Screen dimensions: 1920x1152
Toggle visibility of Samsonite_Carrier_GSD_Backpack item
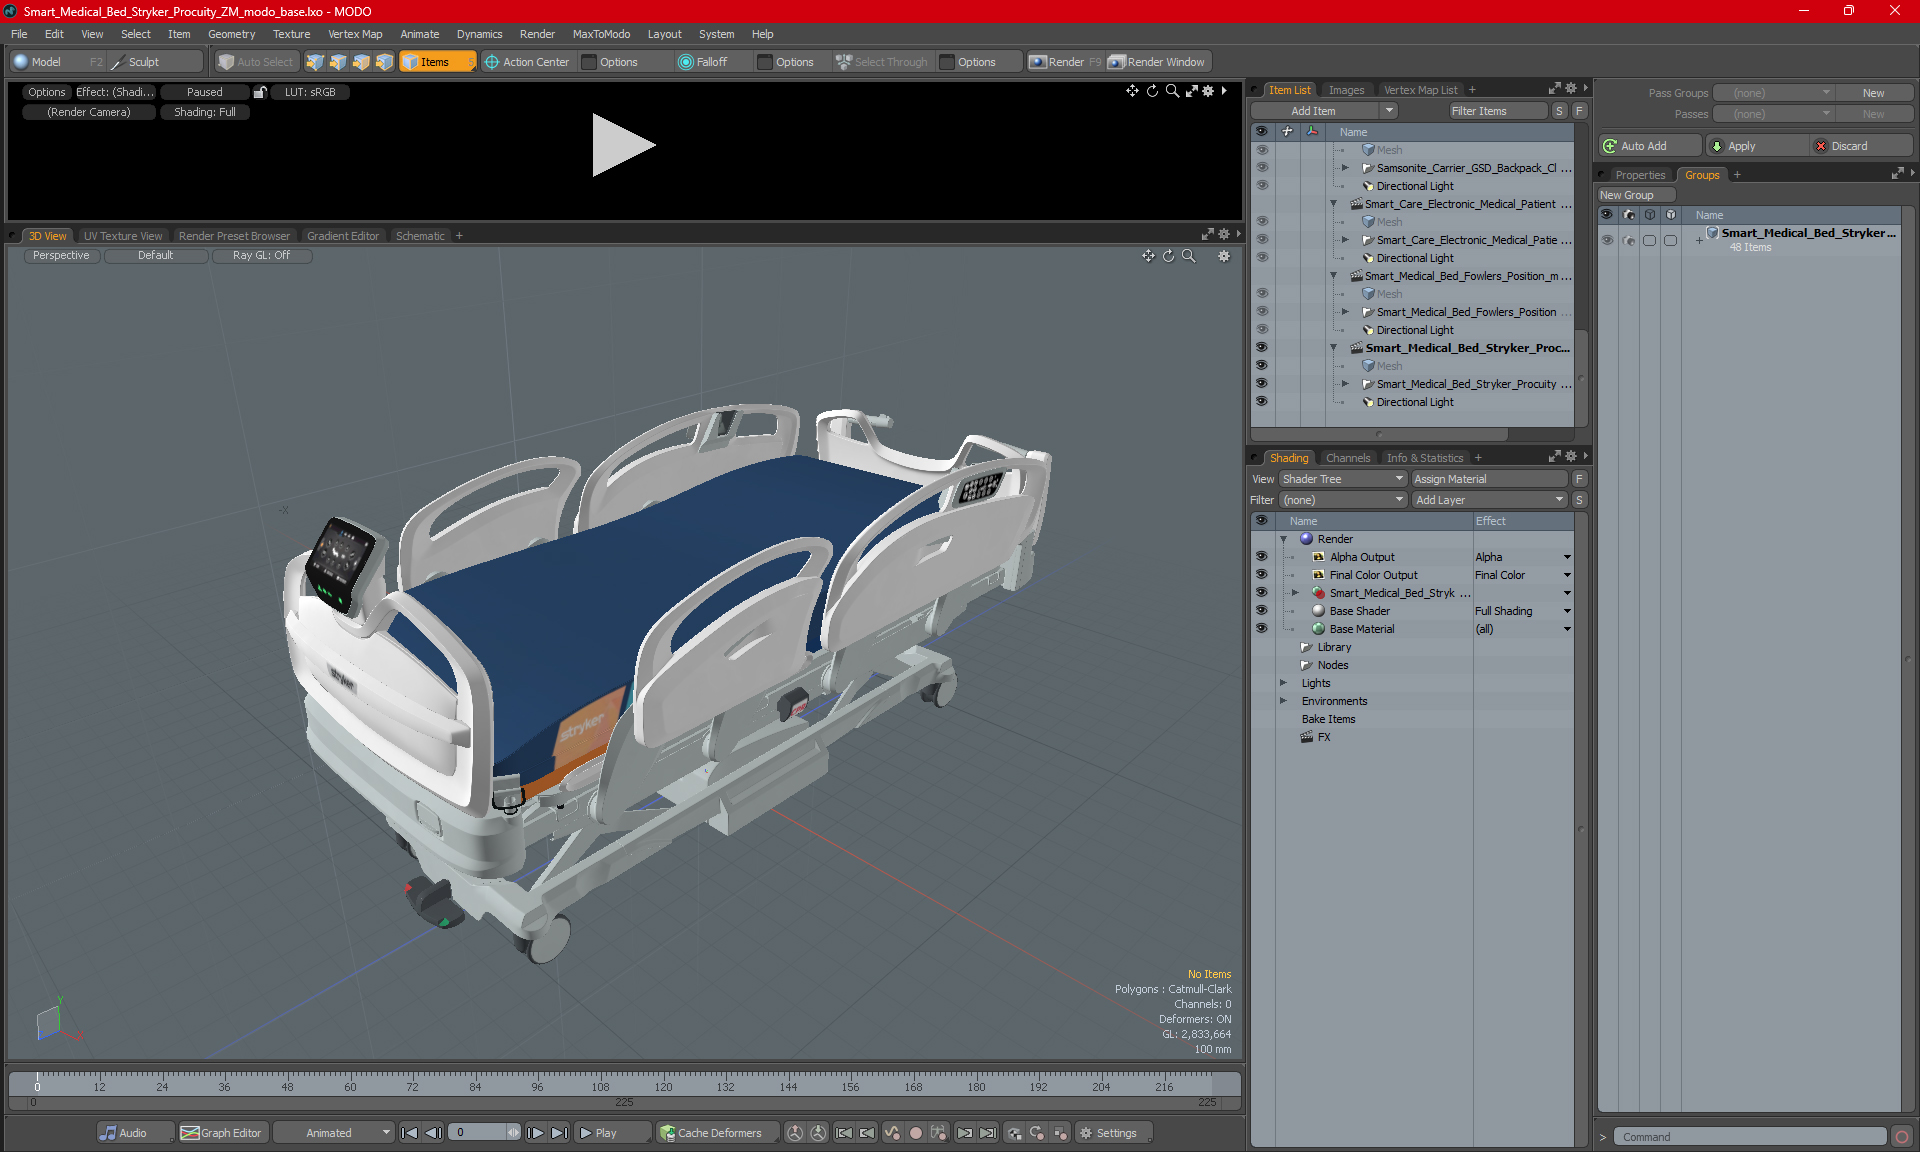[1261, 168]
